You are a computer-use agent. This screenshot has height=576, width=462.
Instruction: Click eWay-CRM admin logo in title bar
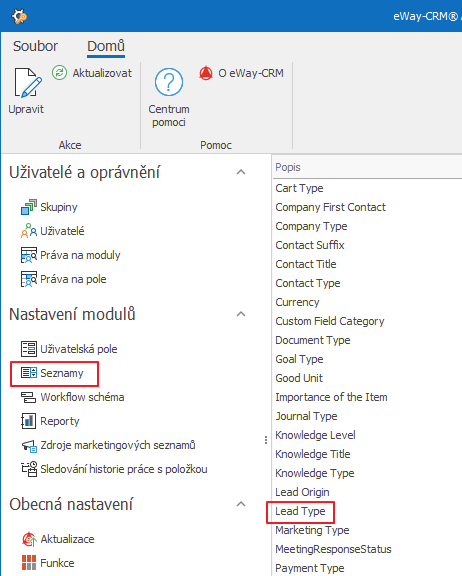(19, 17)
